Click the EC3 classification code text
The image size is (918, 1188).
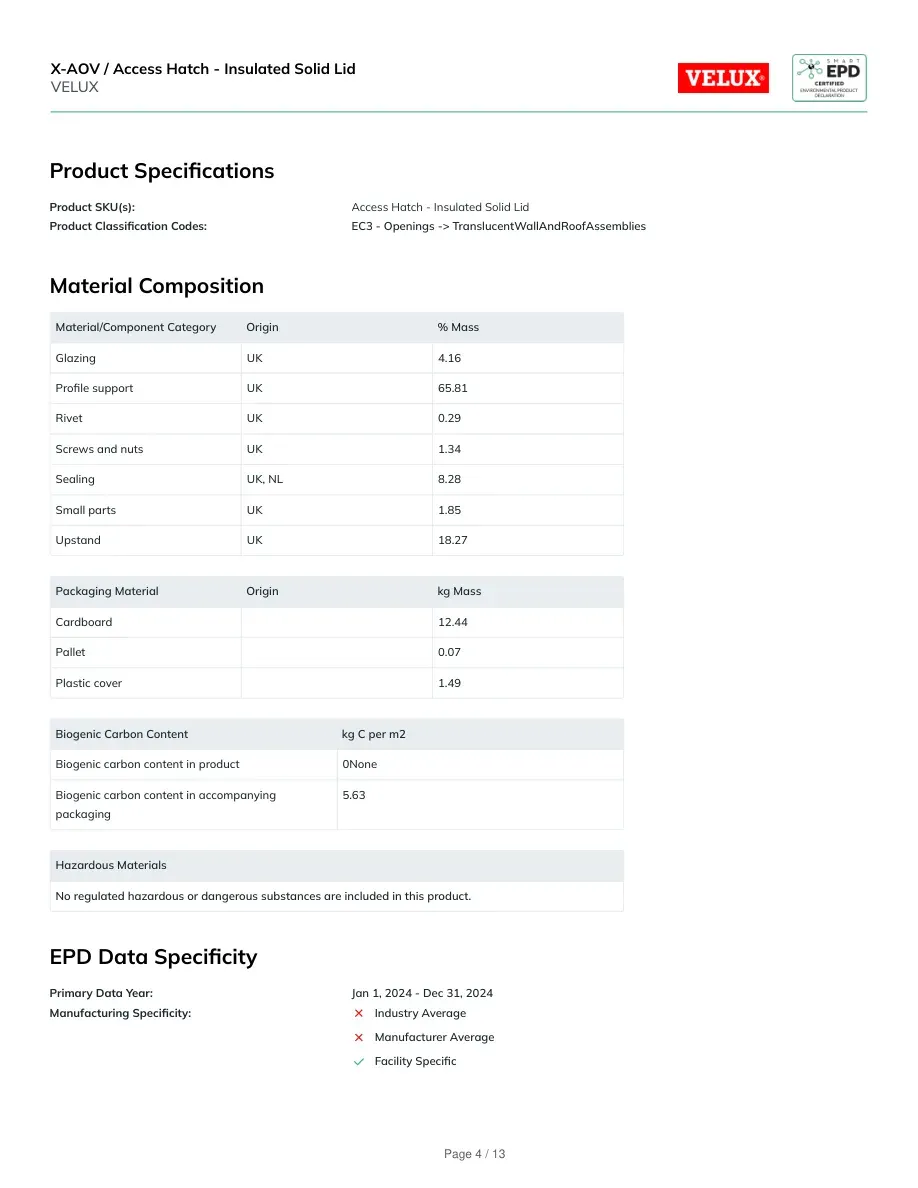coord(498,227)
